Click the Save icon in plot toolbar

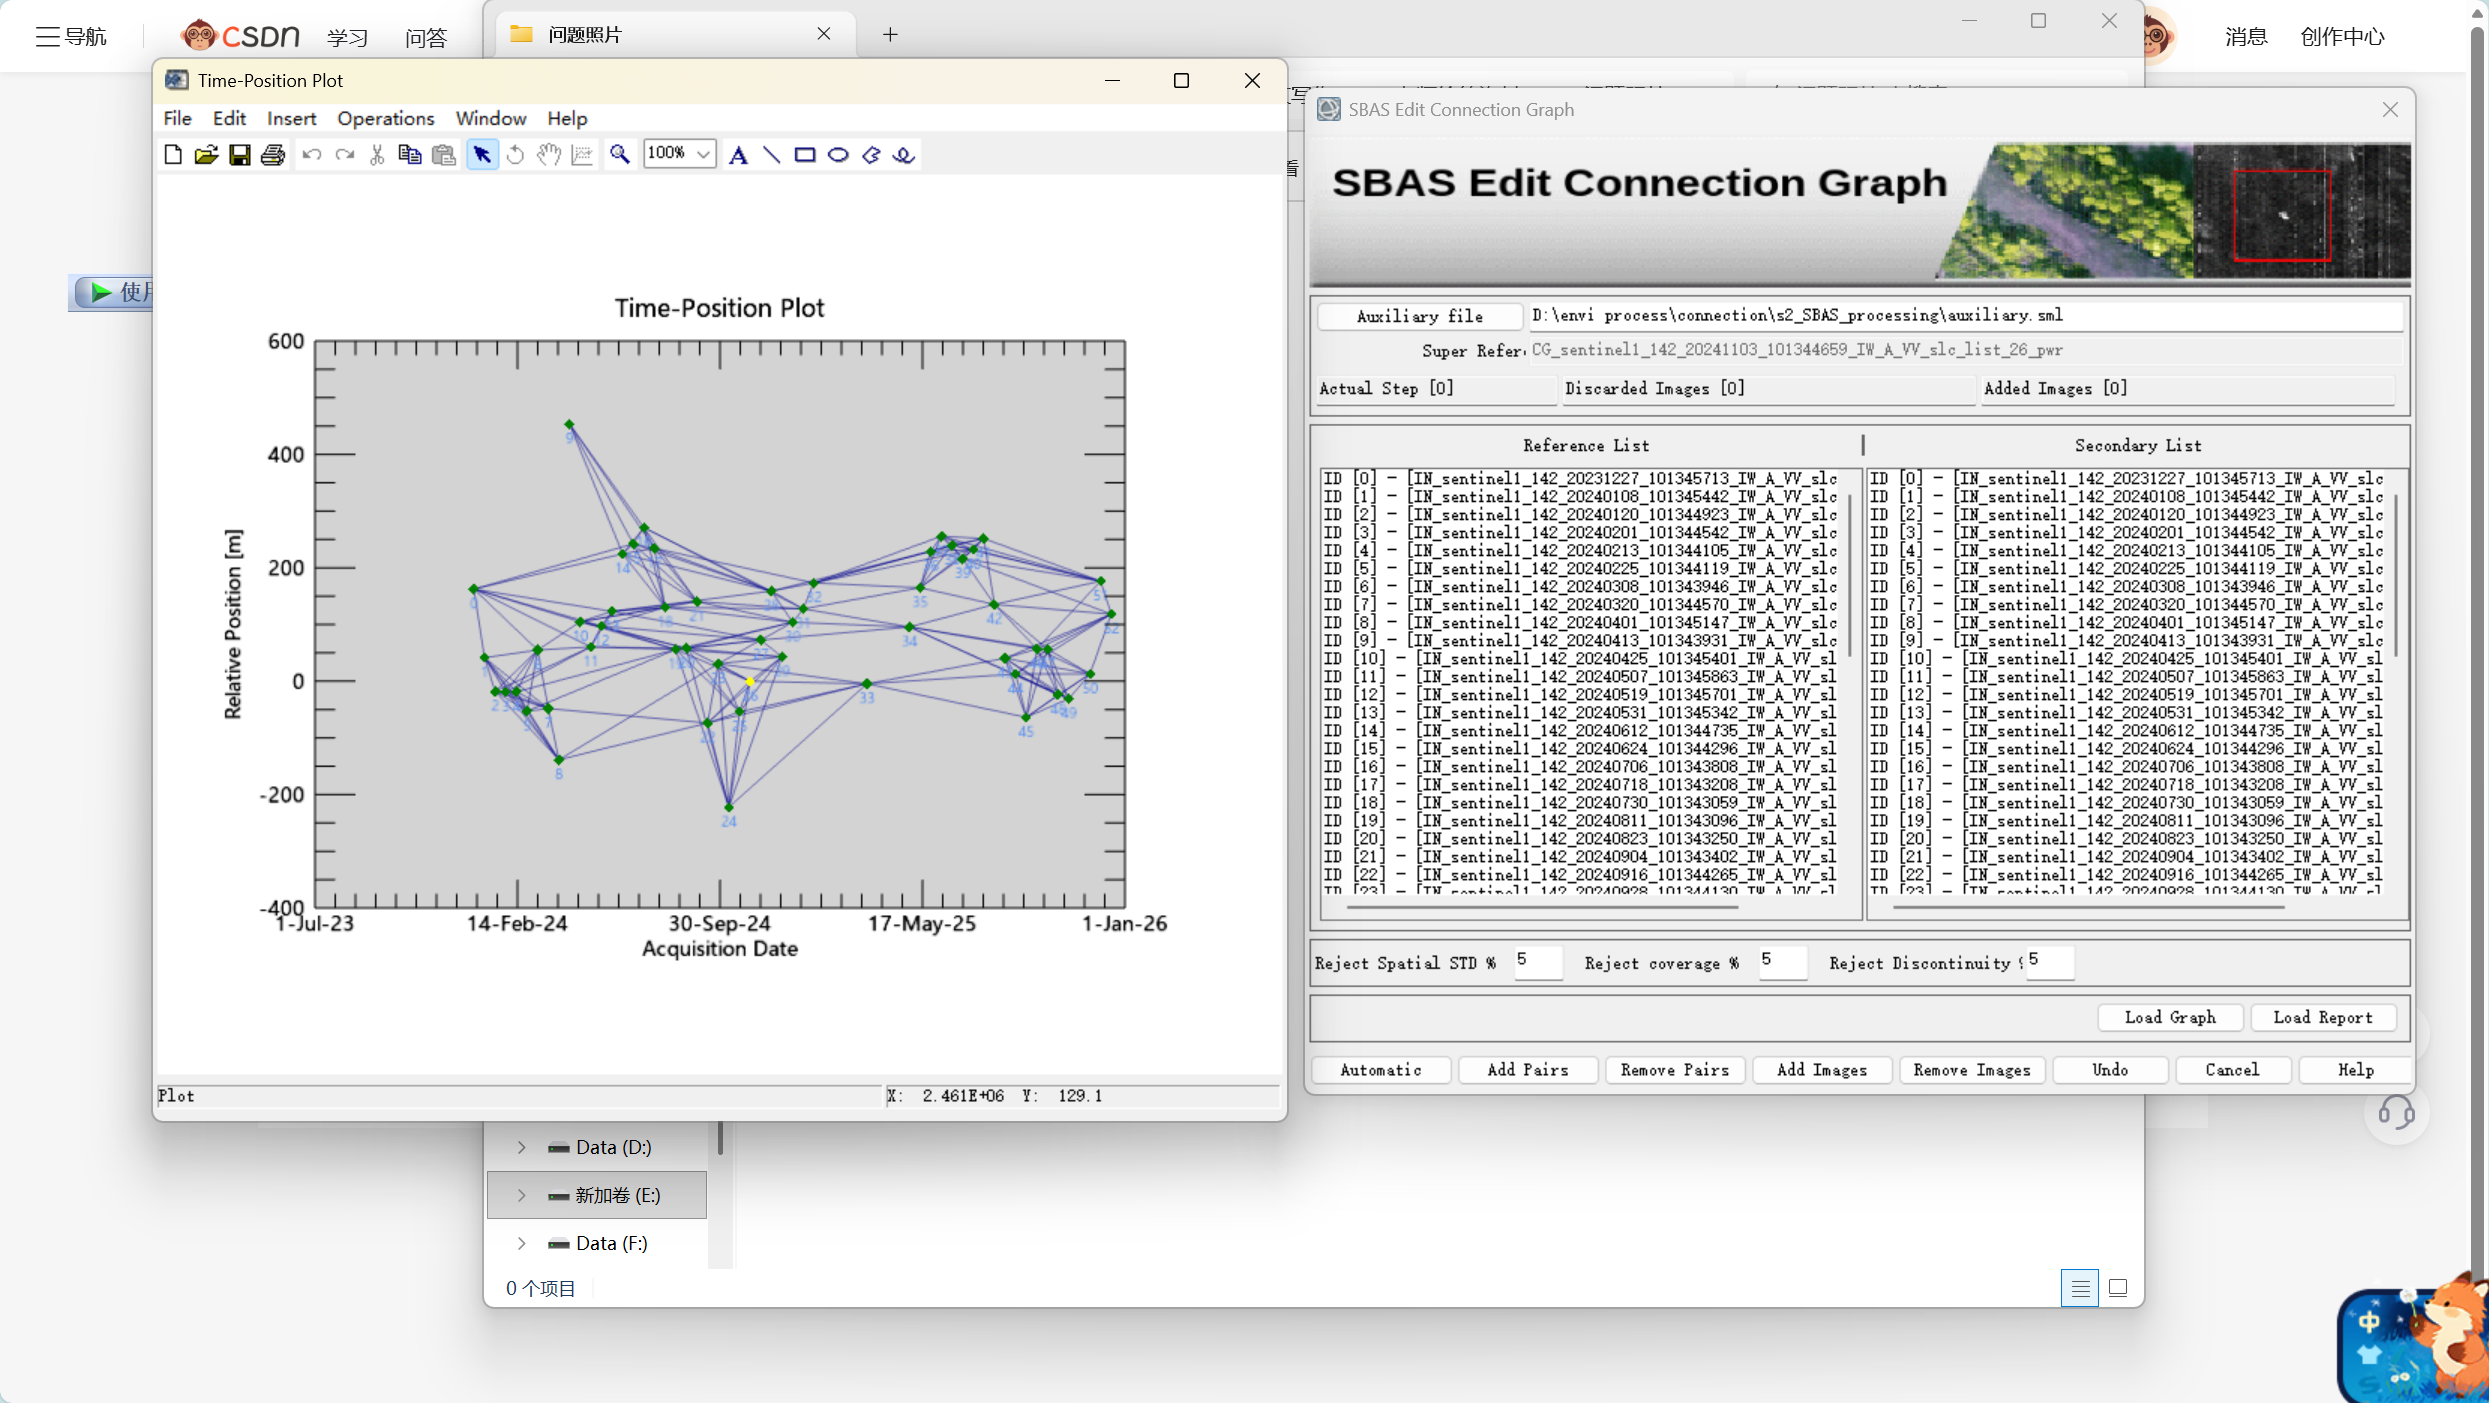239,155
